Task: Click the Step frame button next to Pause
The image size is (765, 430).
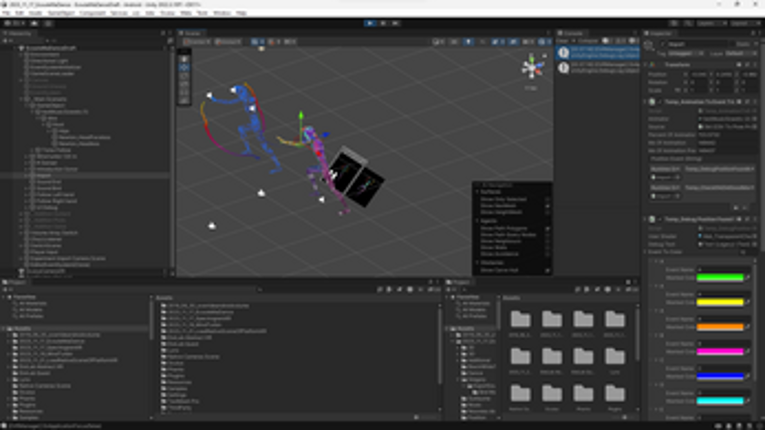Action: click(x=396, y=23)
